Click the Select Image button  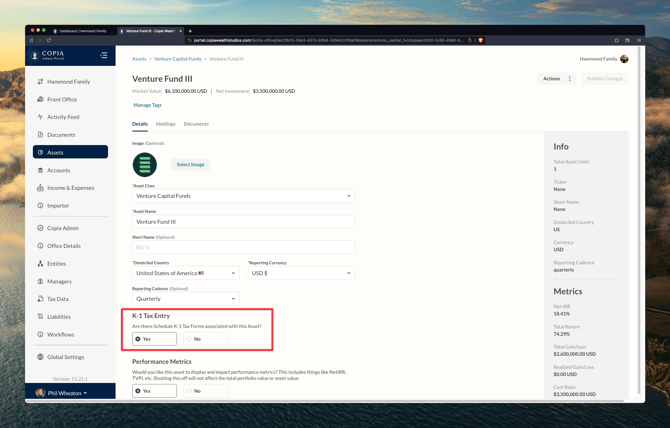pyautogui.click(x=190, y=164)
